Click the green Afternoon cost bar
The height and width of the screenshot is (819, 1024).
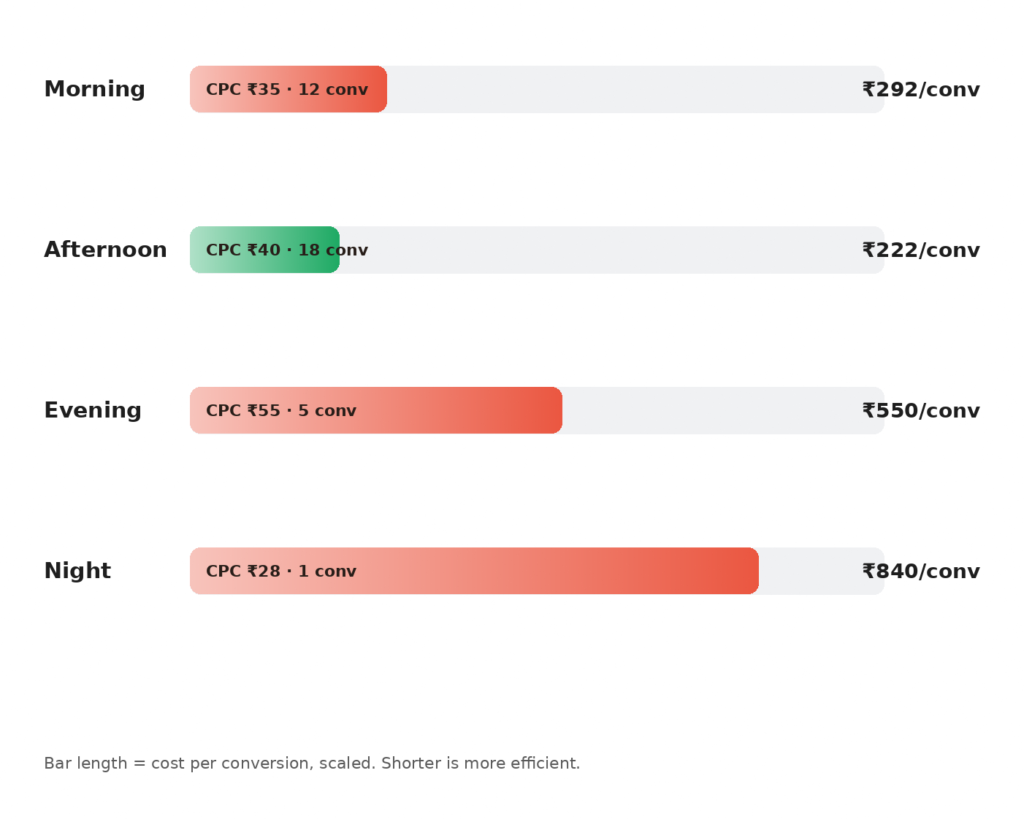click(264, 249)
